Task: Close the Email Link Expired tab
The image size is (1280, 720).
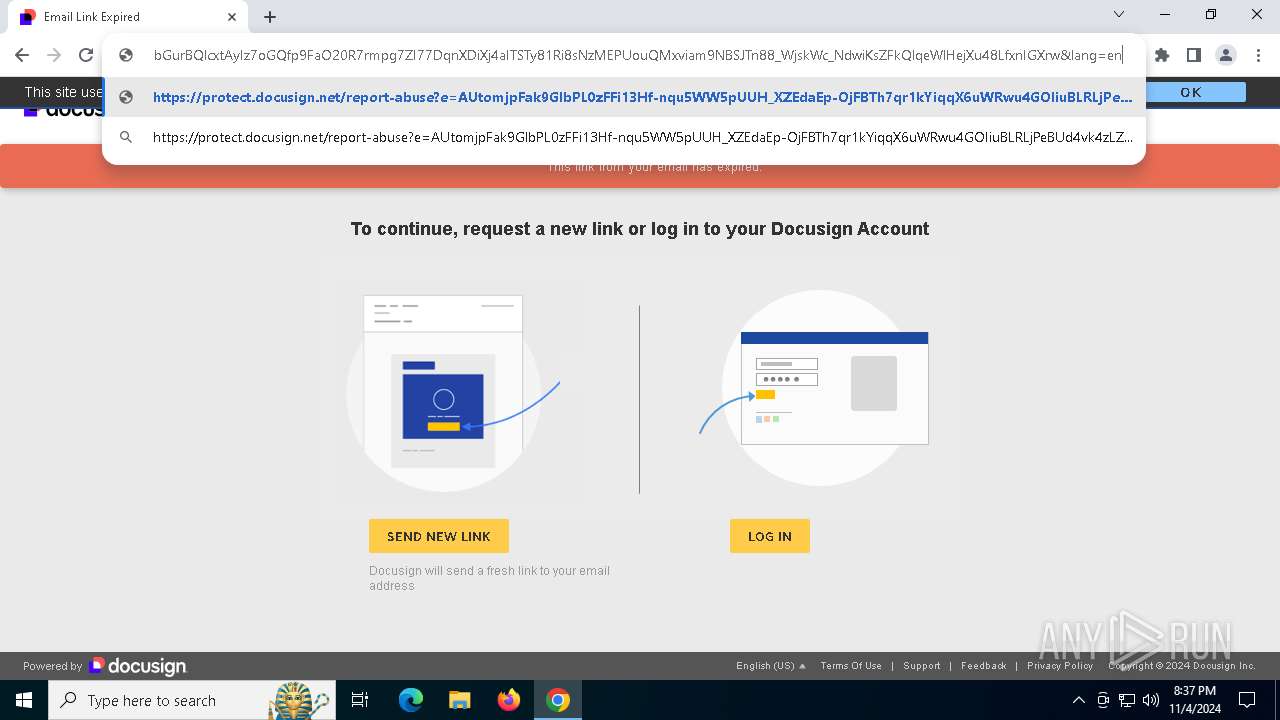Action: [x=232, y=17]
